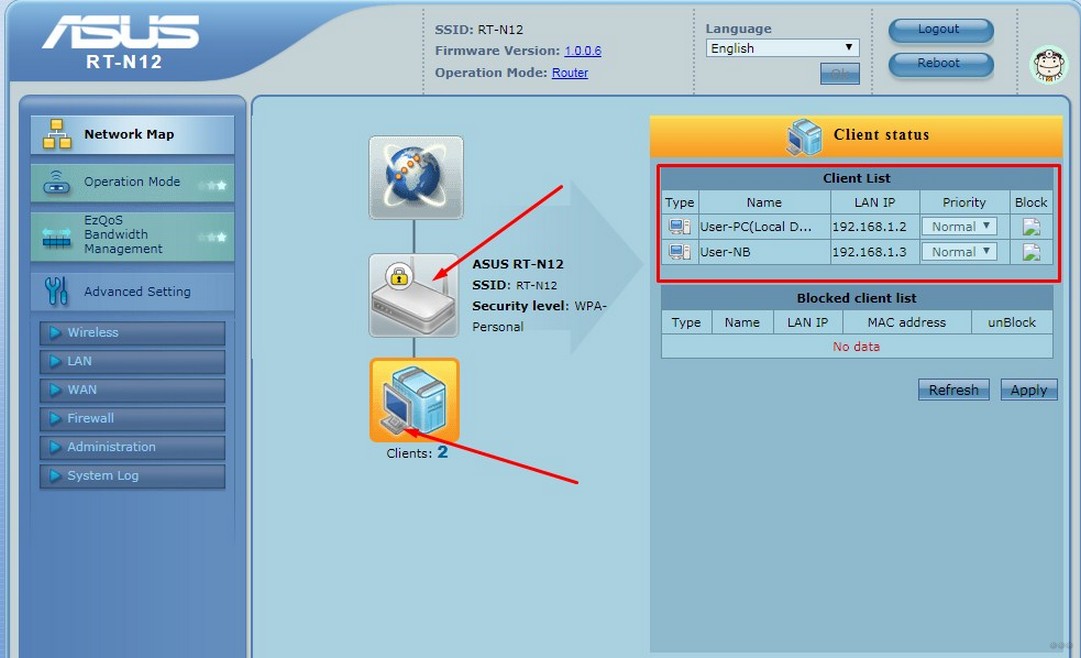Click the EzQoS Bandwidth Management icon
This screenshot has height=658, width=1081.
(x=57, y=237)
